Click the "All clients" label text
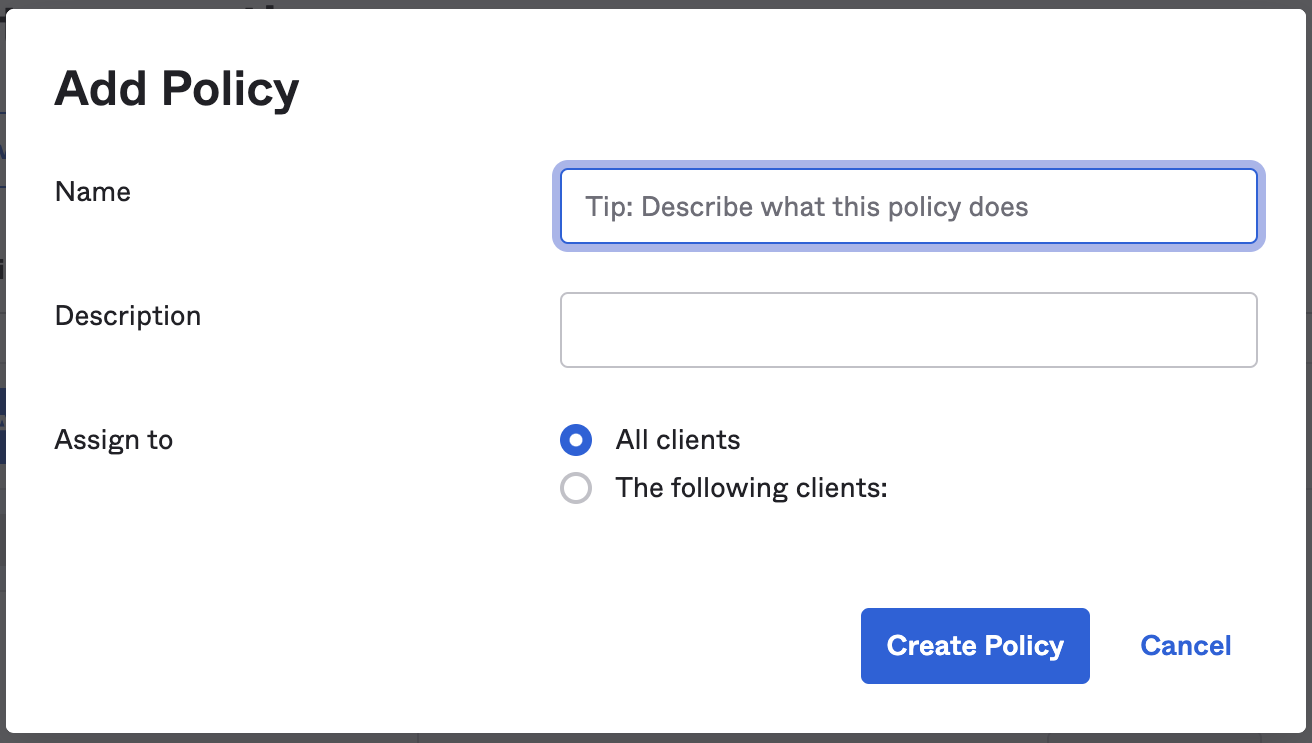Screen dimensions: 1312x743 678,440
